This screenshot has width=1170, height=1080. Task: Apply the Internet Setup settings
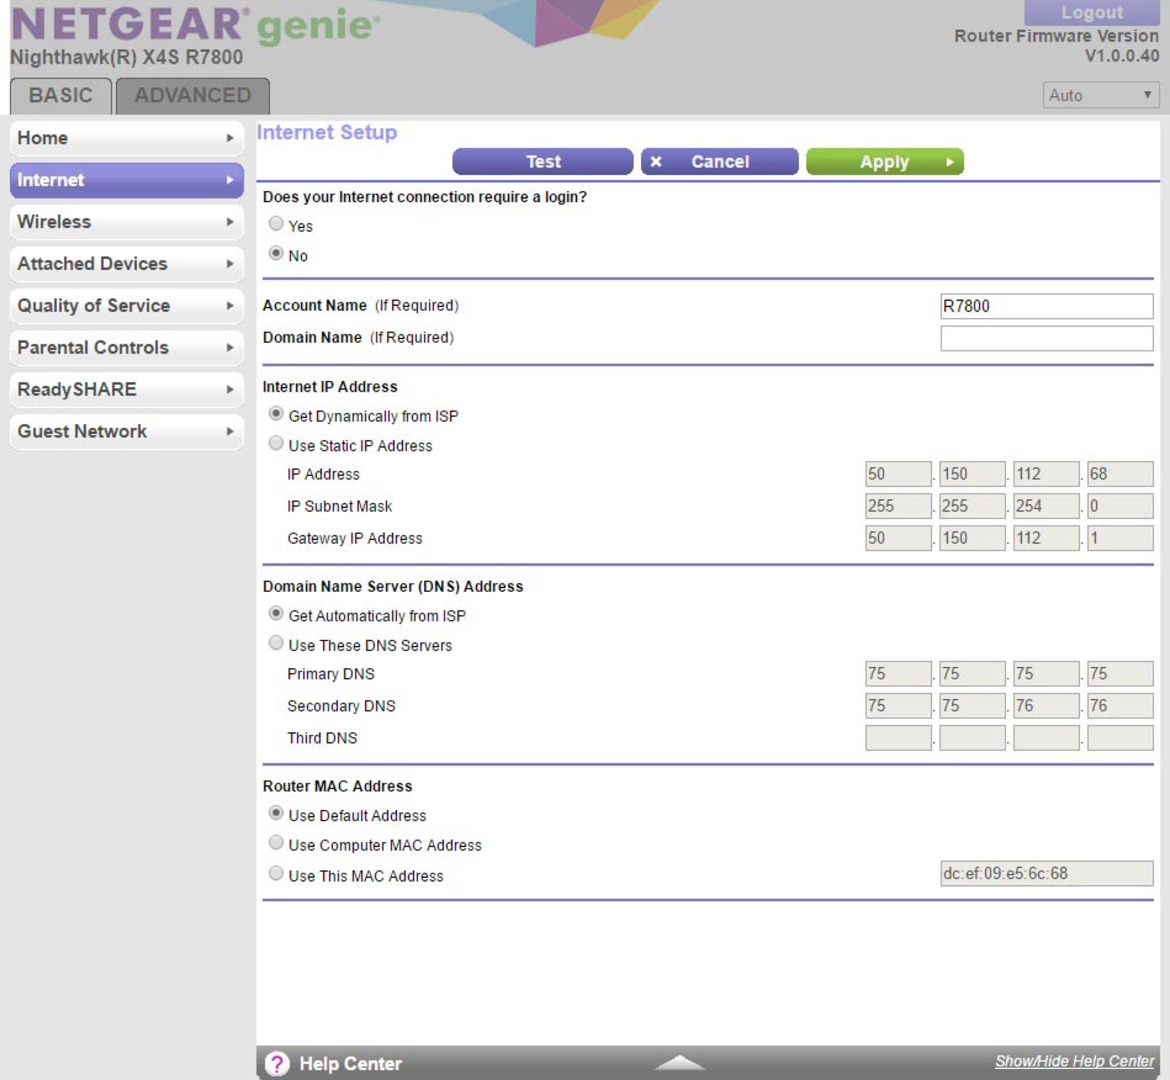coord(884,162)
